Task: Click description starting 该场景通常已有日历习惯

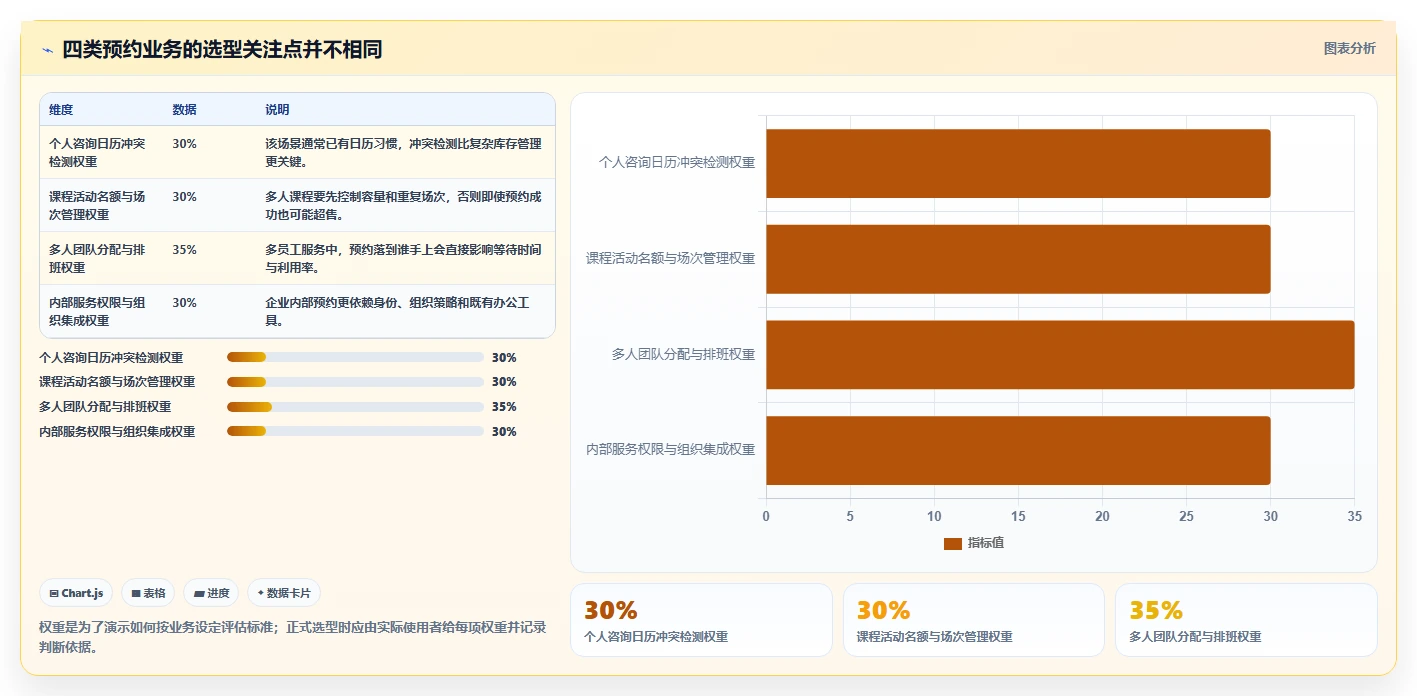Action: click(403, 152)
